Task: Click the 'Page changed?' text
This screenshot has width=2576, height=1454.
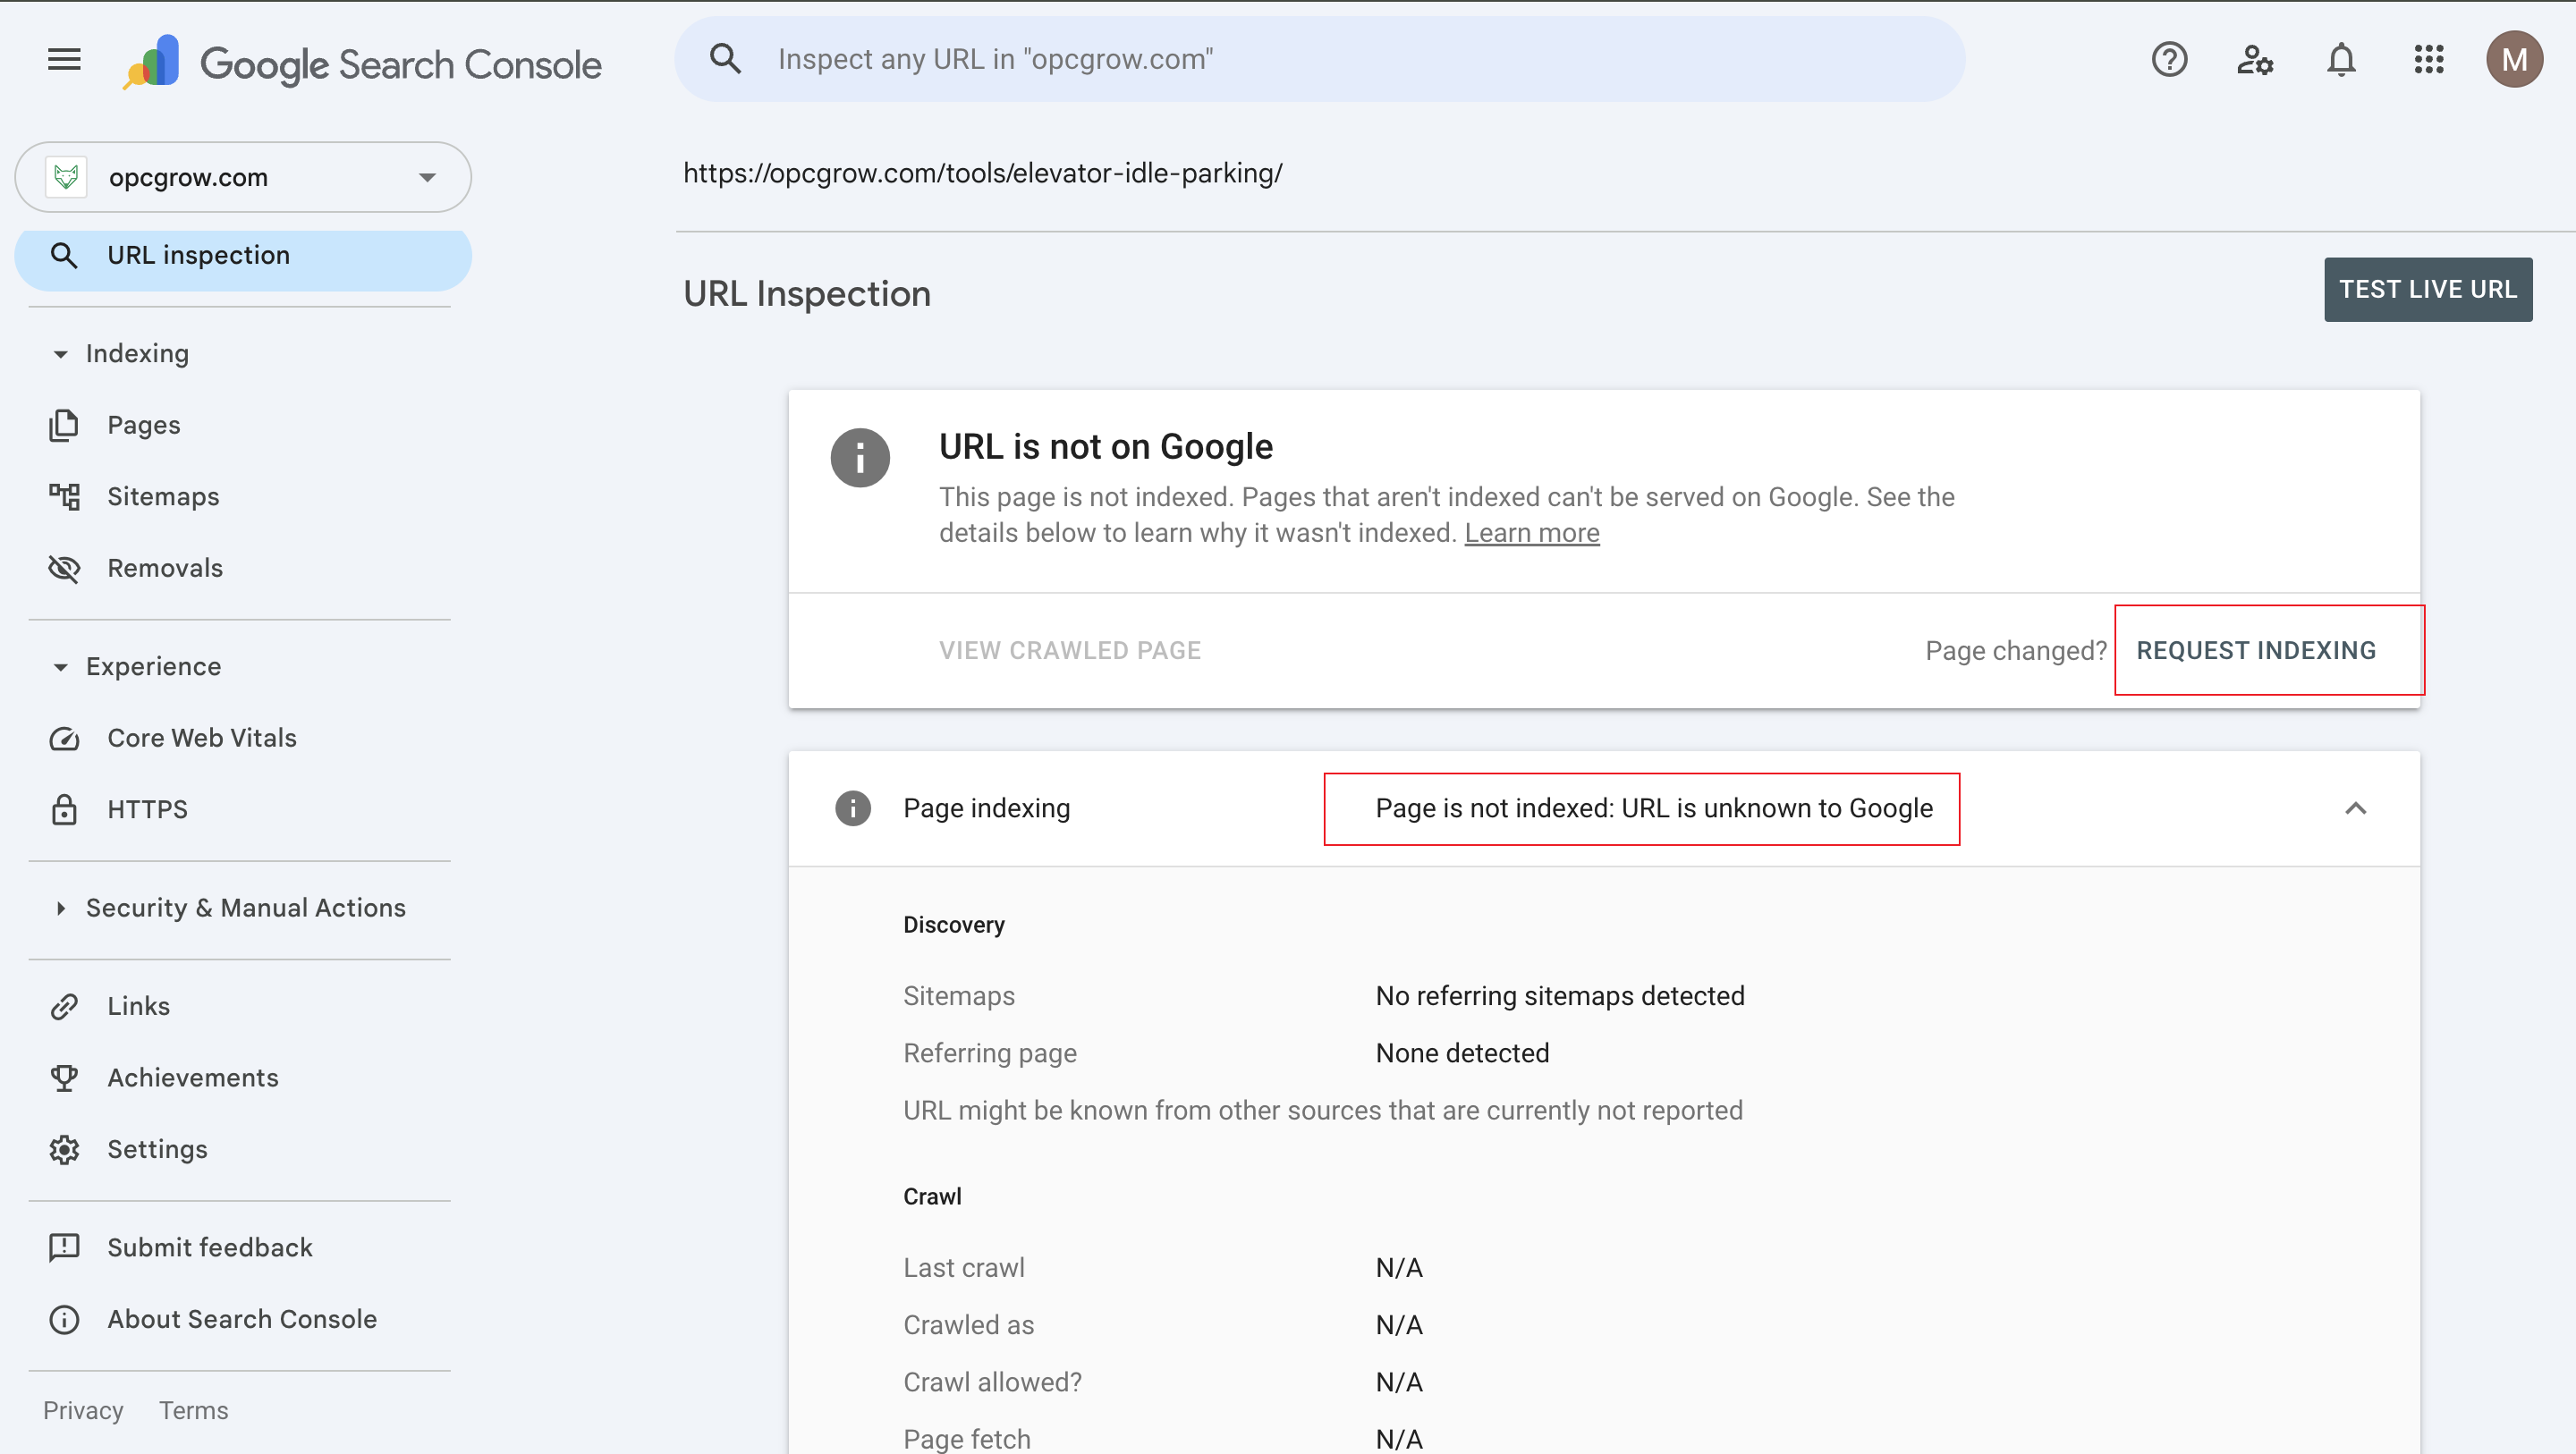Action: pyautogui.click(x=2015, y=651)
